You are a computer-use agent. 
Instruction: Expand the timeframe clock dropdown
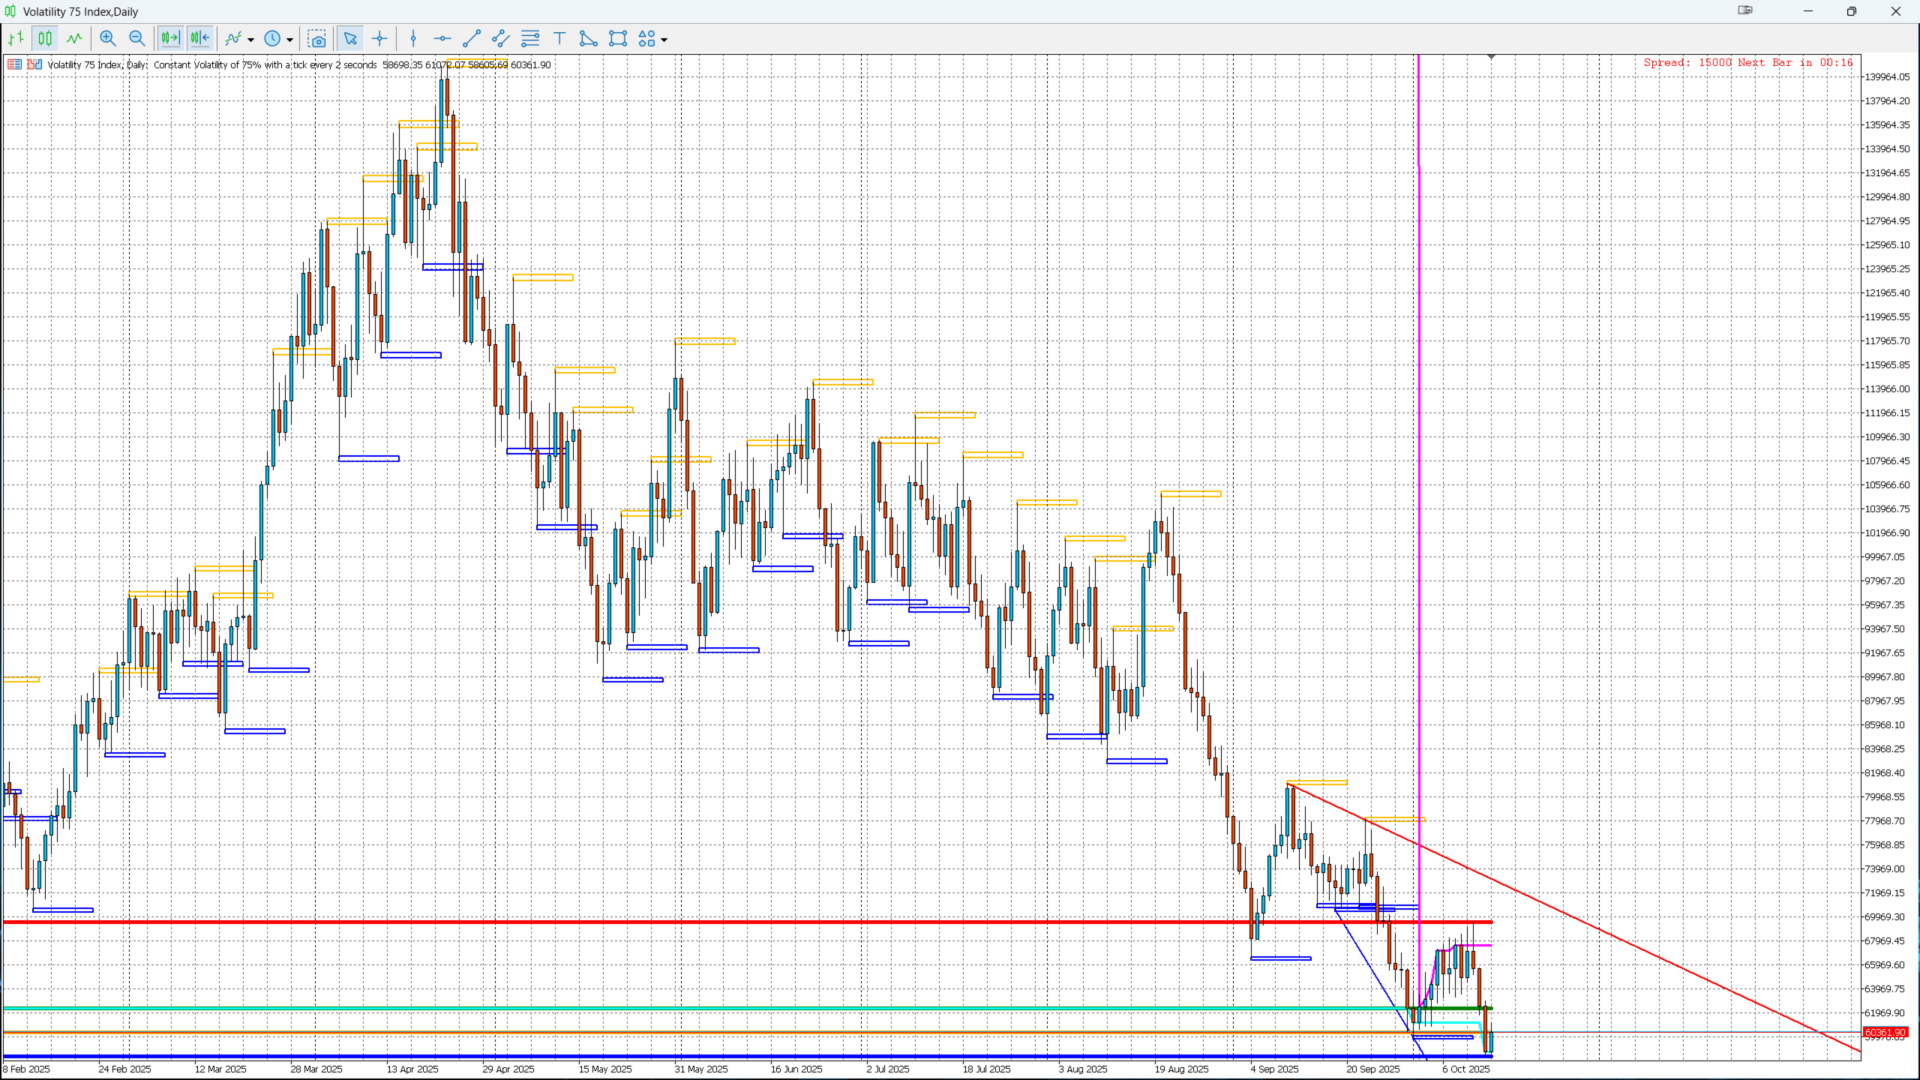click(x=290, y=40)
